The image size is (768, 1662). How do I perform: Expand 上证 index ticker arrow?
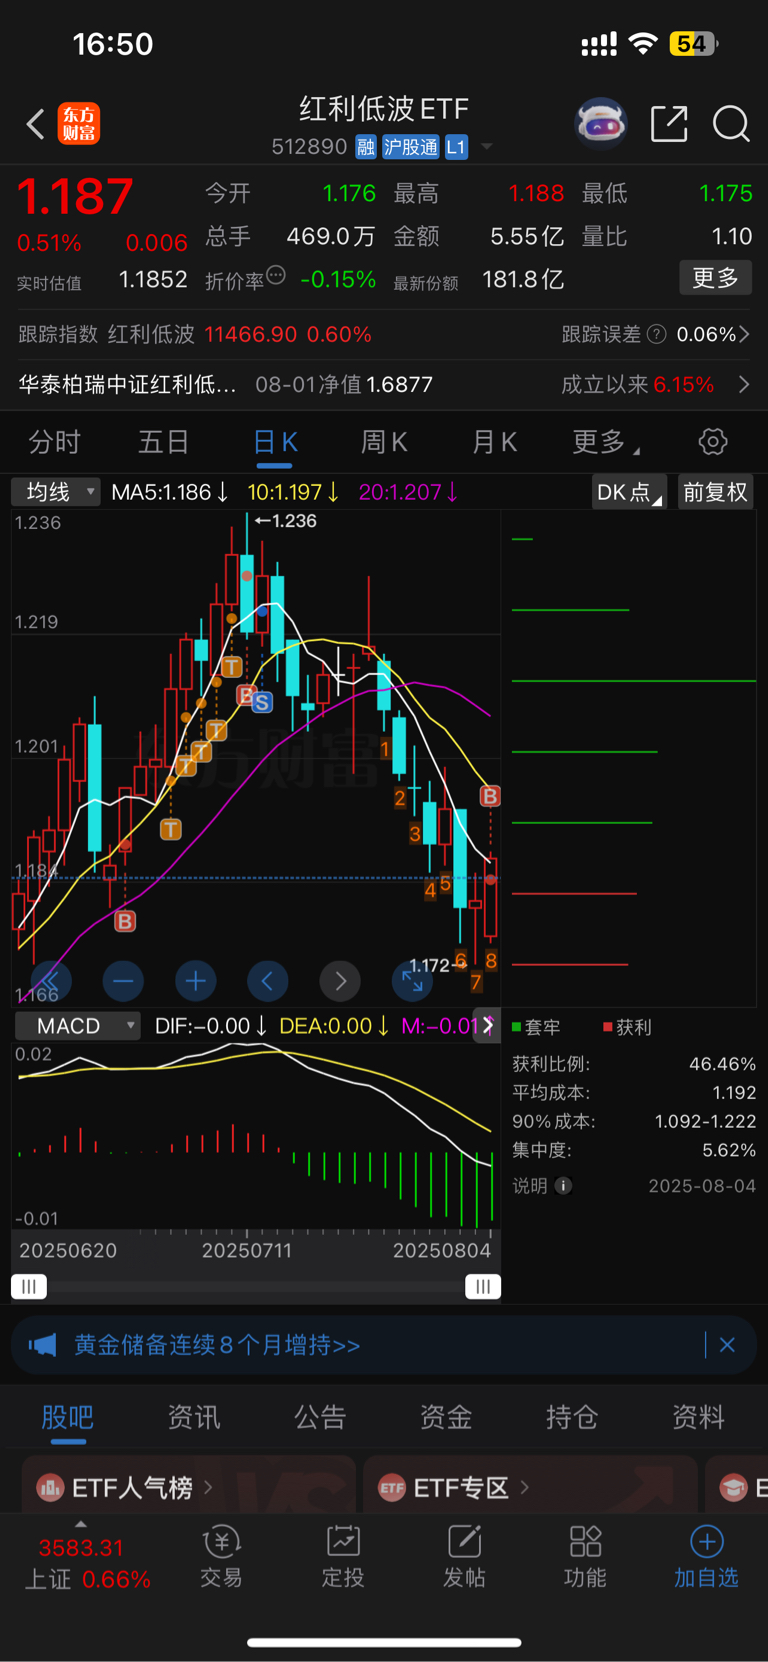81,1524
